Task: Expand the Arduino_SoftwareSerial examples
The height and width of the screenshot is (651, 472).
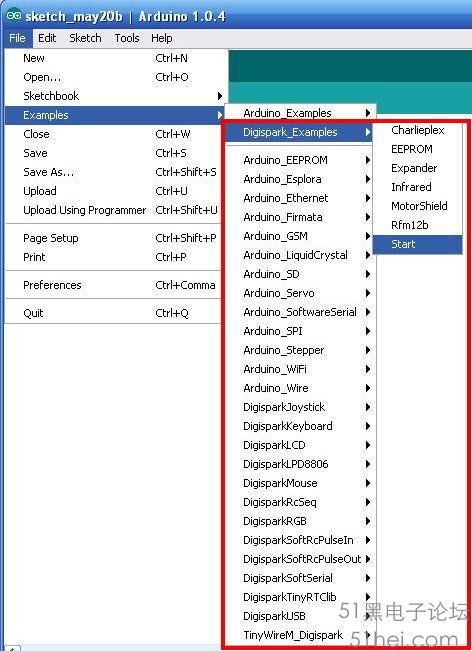Action: (300, 312)
